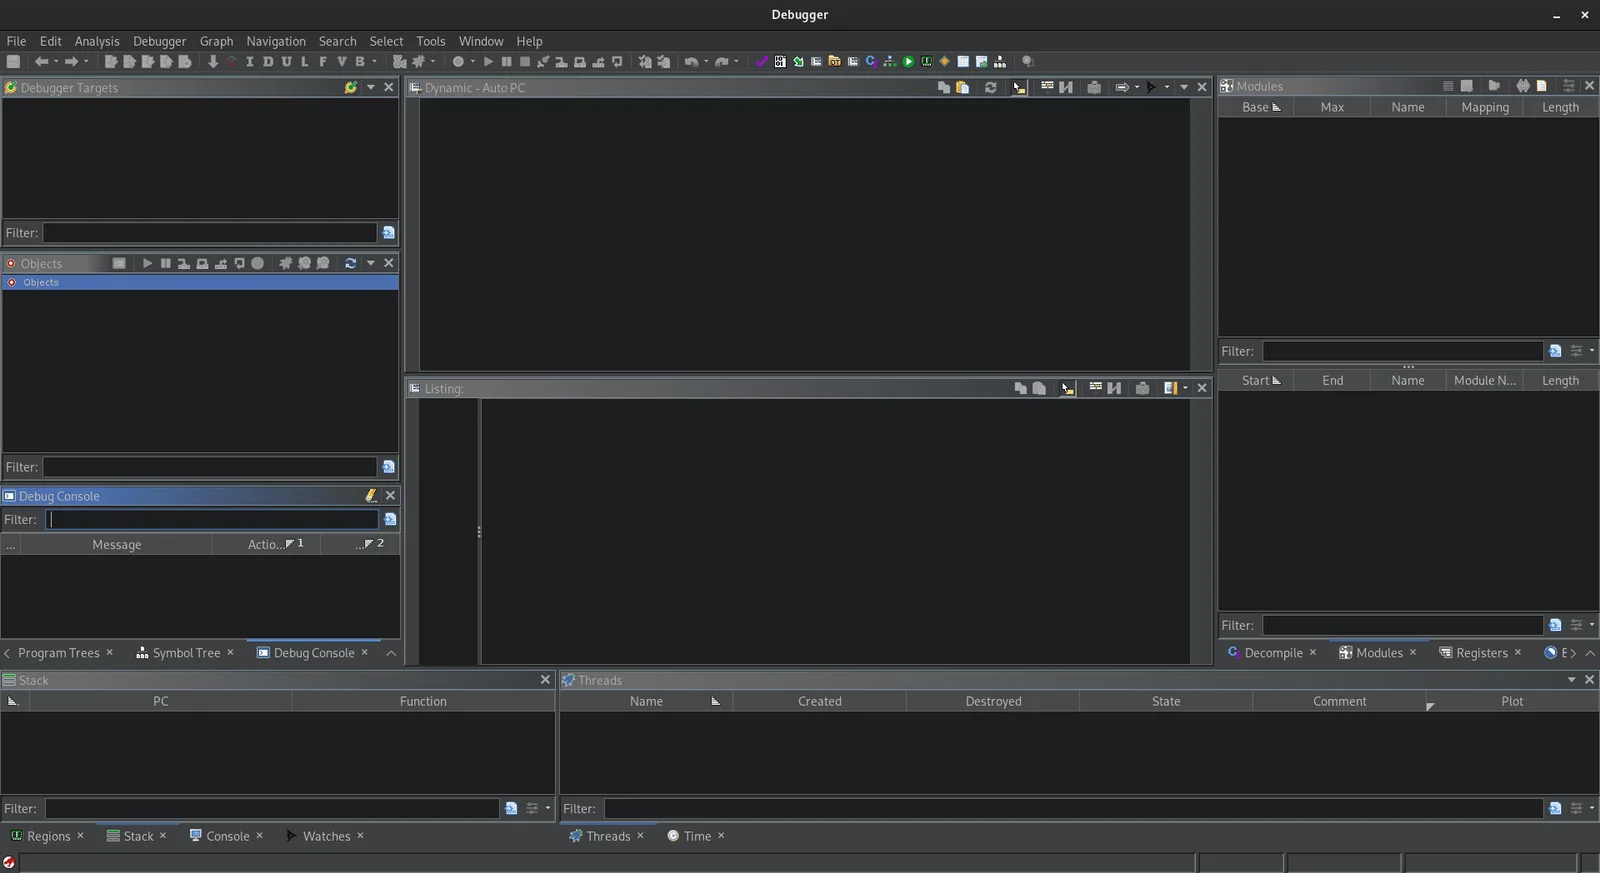Click the Pause icon in Objects panel toolbar

(165, 263)
